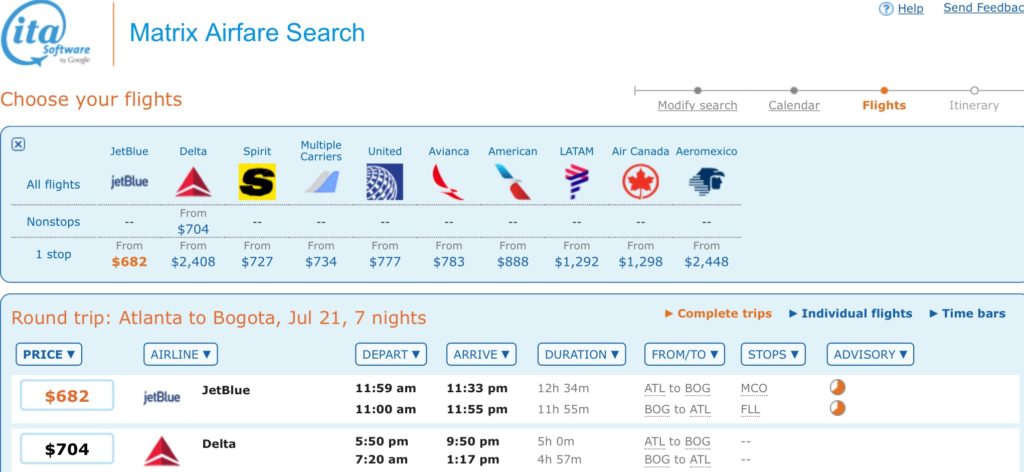Open the Send Feedback link
Image resolution: width=1024 pixels, height=472 pixels.
(983, 8)
